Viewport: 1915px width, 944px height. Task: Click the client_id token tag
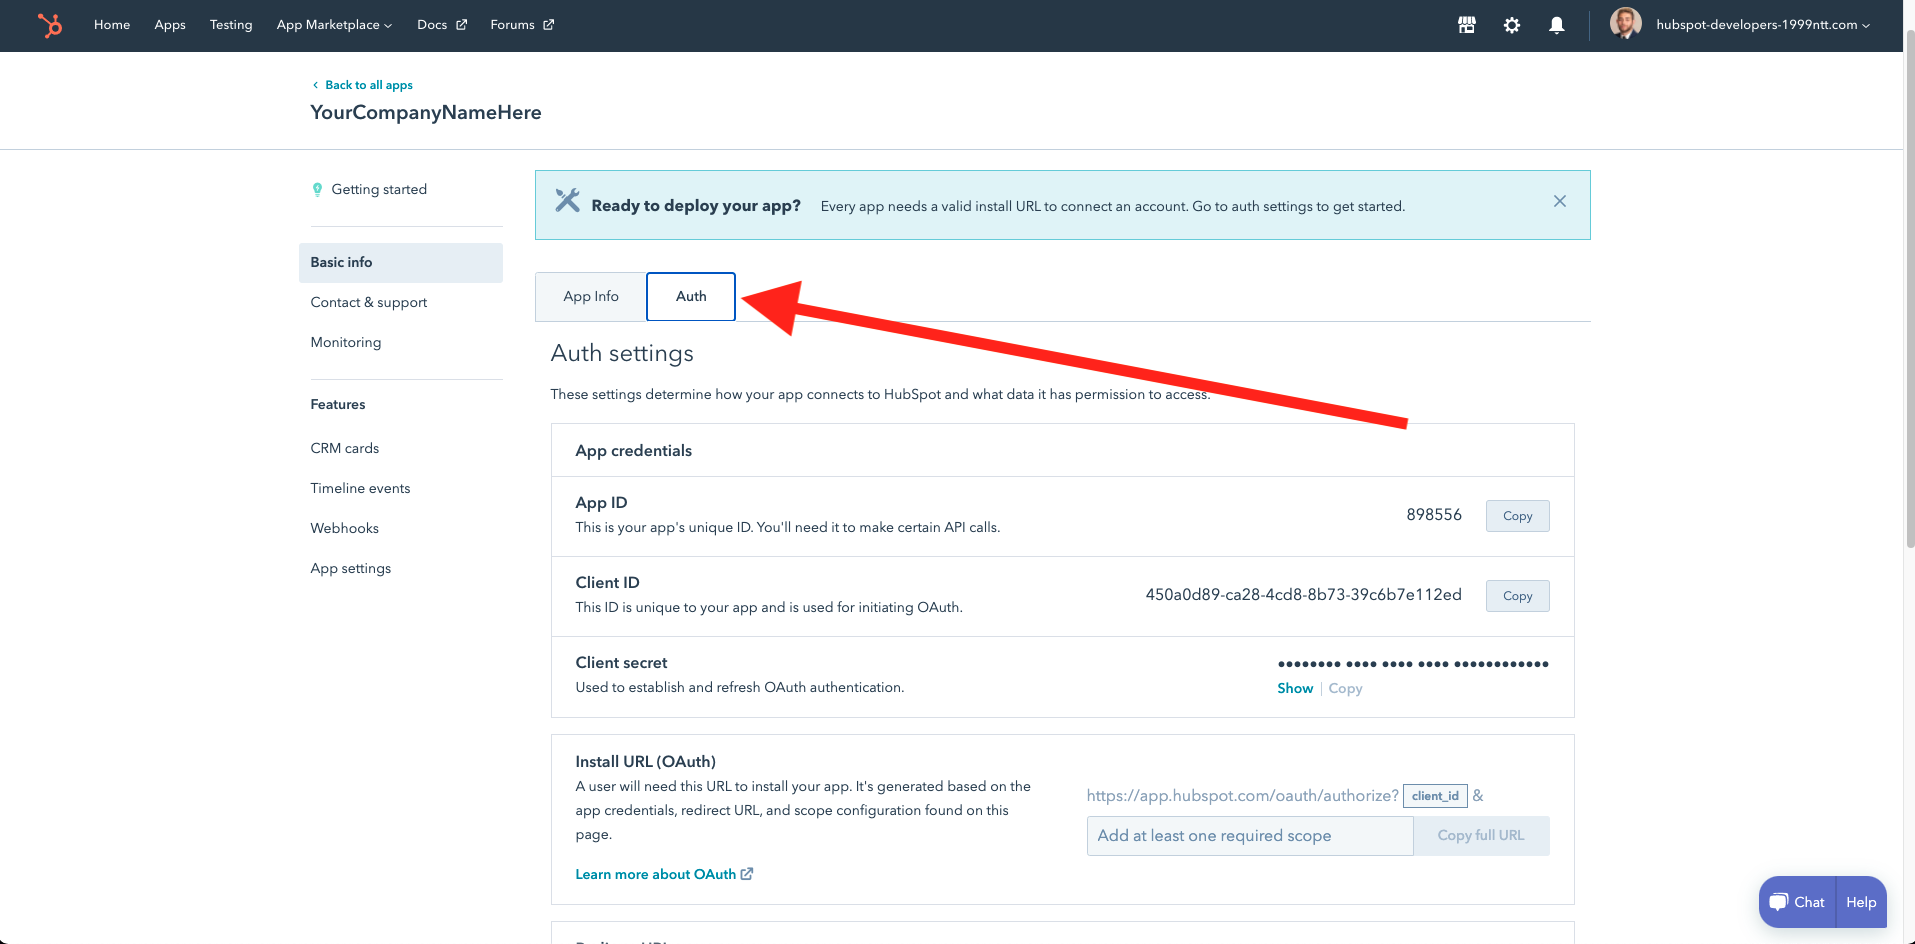click(x=1435, y=796)
